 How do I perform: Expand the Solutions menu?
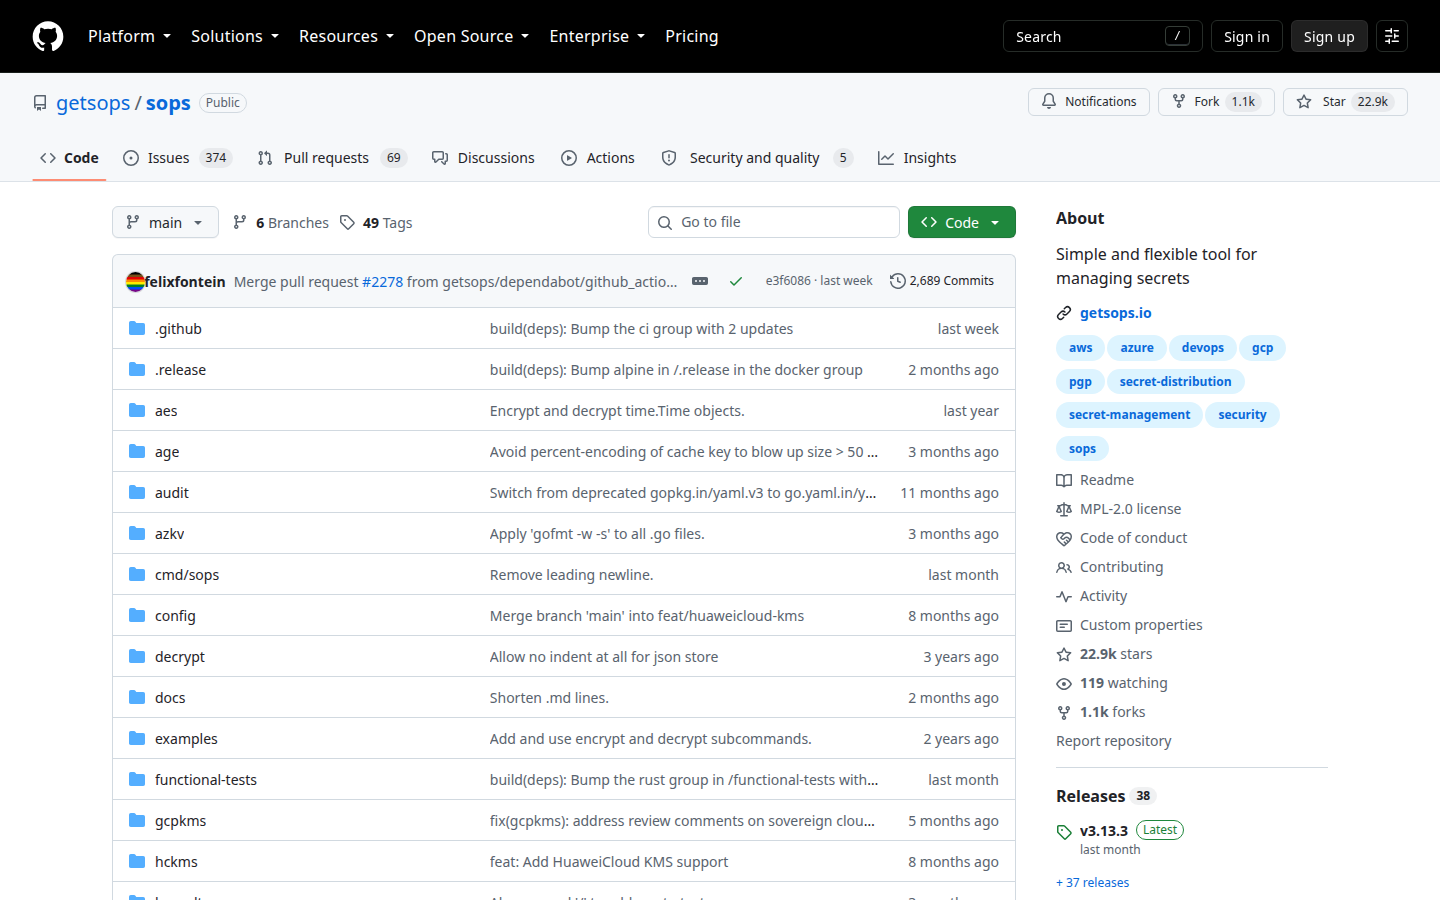235,36
